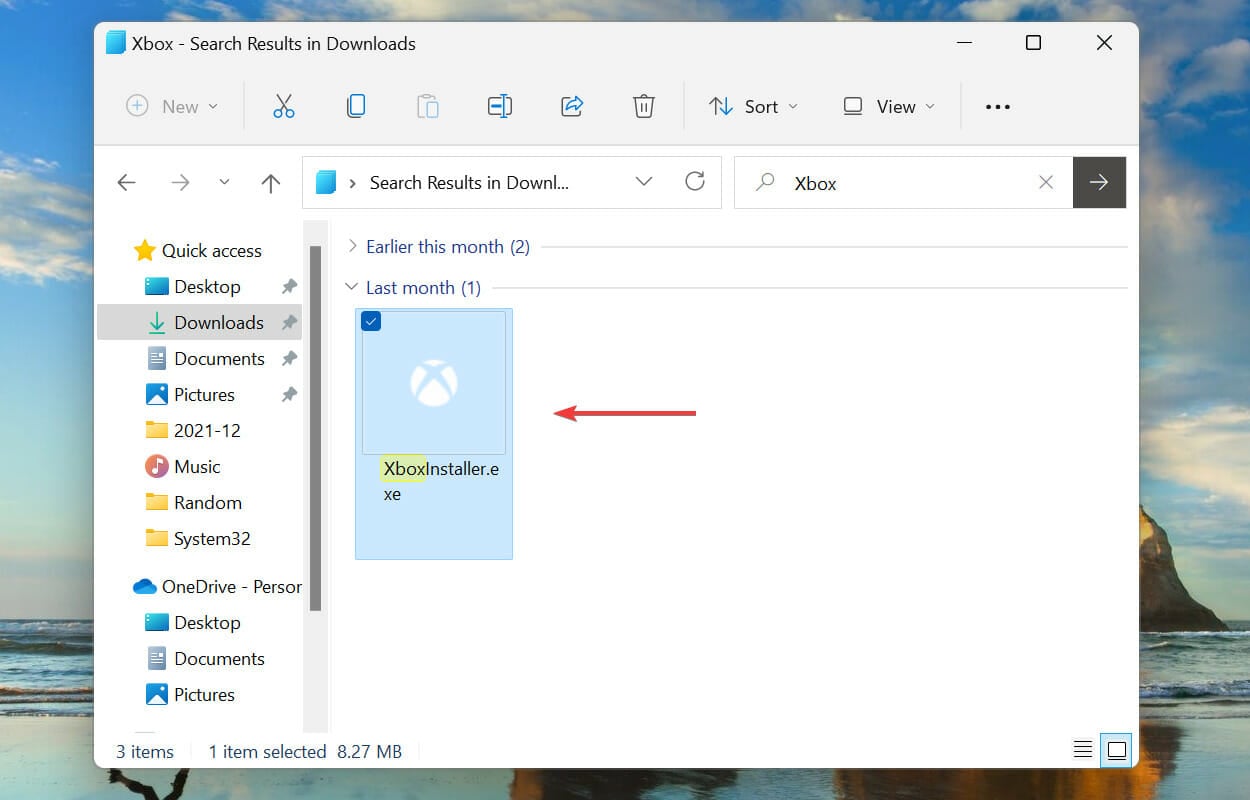Click inside the Xbox search field
The height and width of the screenshot is (800, 1250).
coord(903,182)
